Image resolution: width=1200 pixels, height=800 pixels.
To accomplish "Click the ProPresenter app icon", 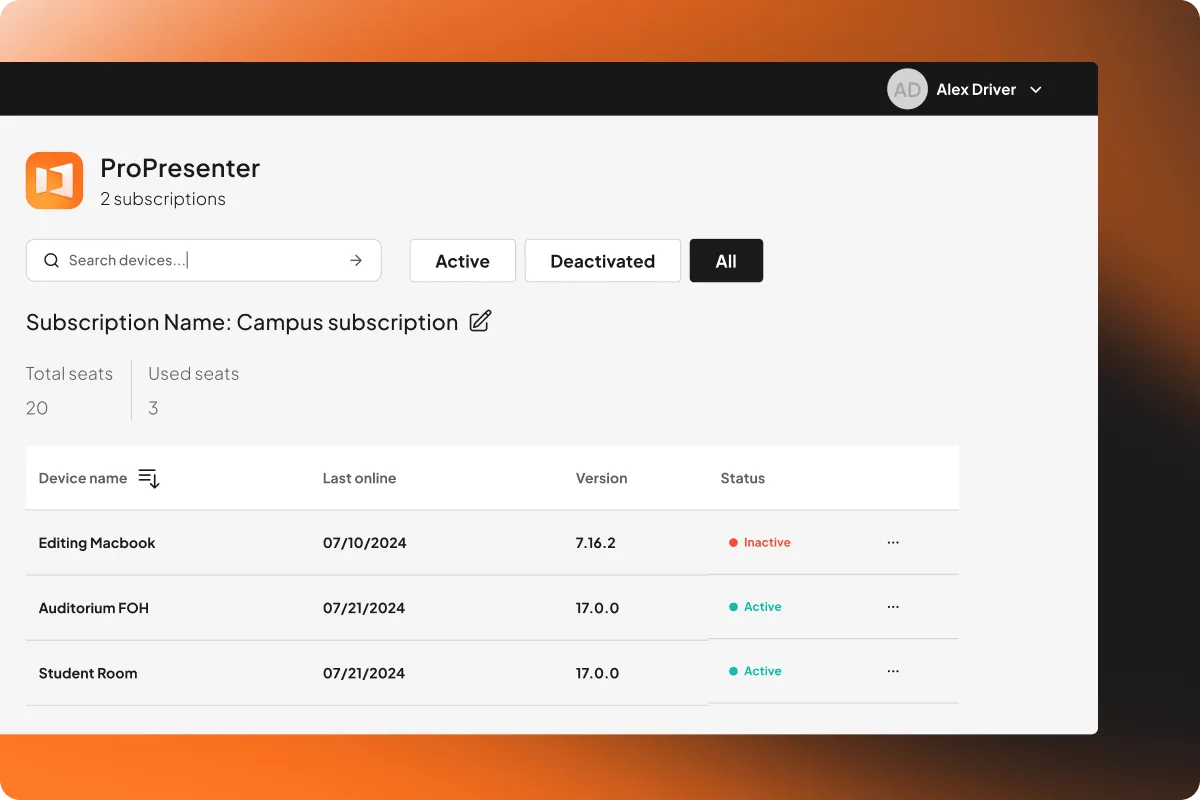I will 54,180.
